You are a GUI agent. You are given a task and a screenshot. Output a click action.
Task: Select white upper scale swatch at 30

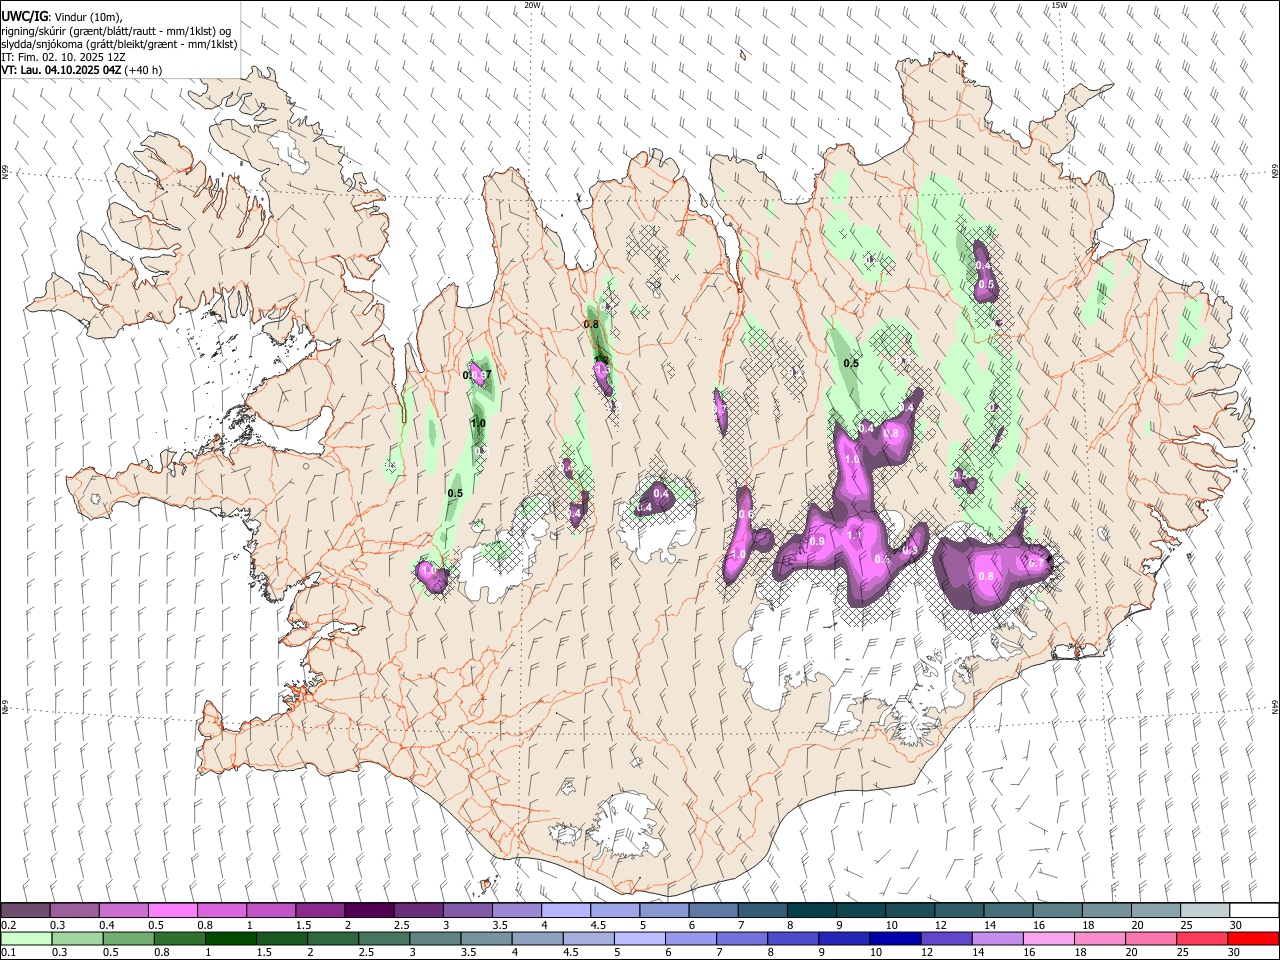tap(1253, 910)
